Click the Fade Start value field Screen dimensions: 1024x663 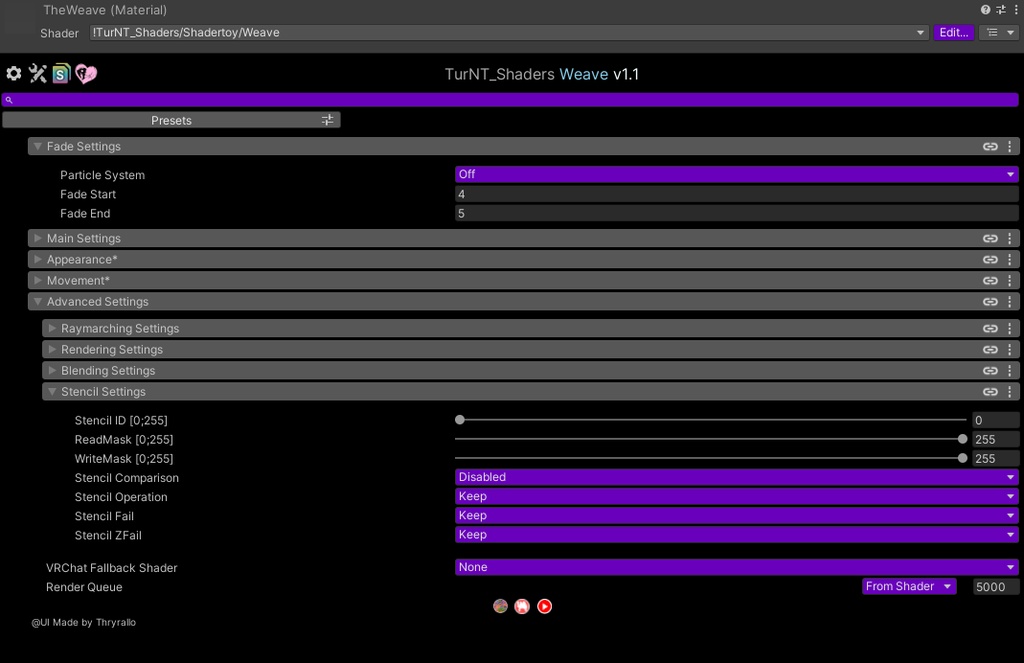pos(737,194)
